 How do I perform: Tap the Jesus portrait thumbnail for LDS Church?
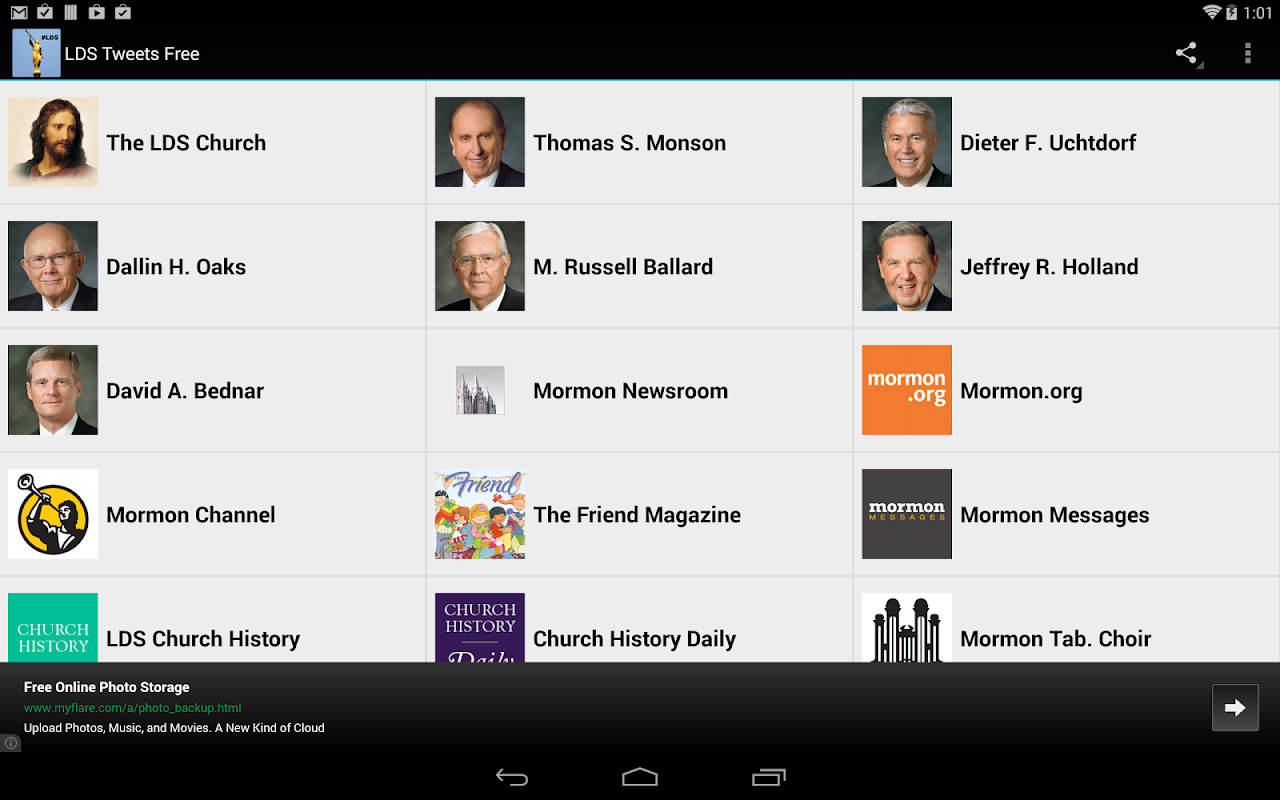tap(53, 142)
